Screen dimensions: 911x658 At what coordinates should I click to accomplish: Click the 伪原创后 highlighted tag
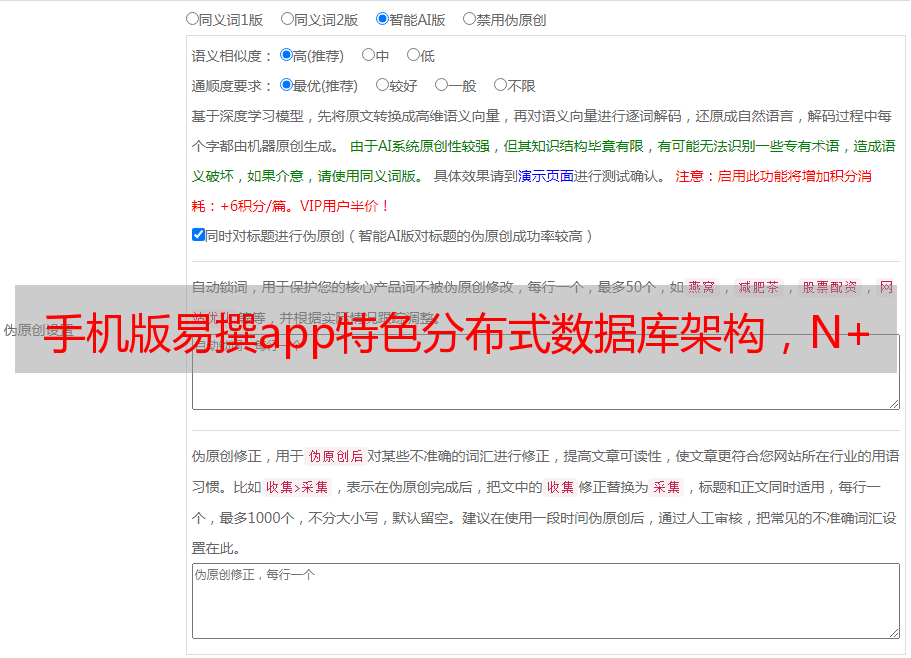pos(335,456)
